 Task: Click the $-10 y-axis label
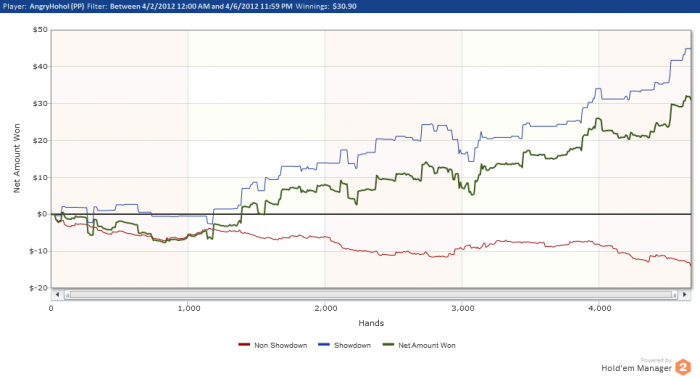tap(39, 251)
